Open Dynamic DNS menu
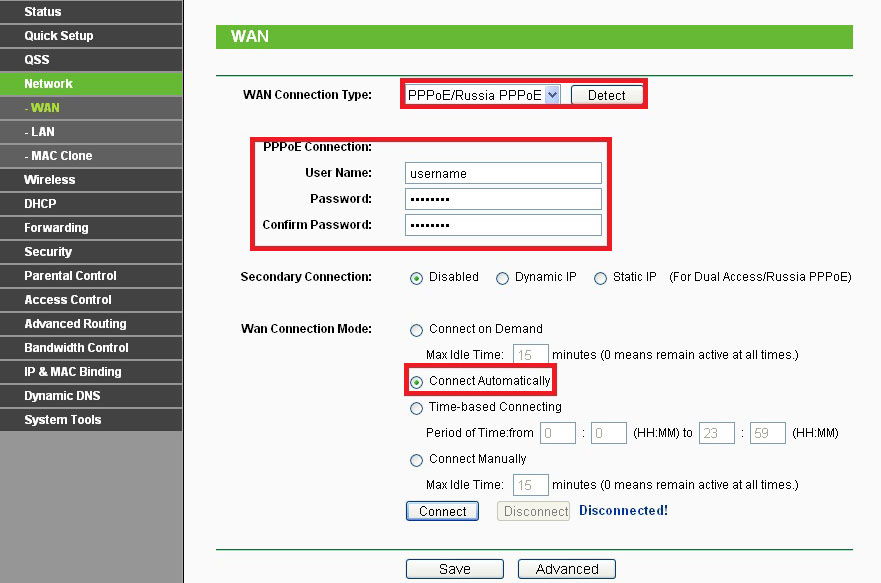This screenshot has width=881, height=583. point(91,396)
